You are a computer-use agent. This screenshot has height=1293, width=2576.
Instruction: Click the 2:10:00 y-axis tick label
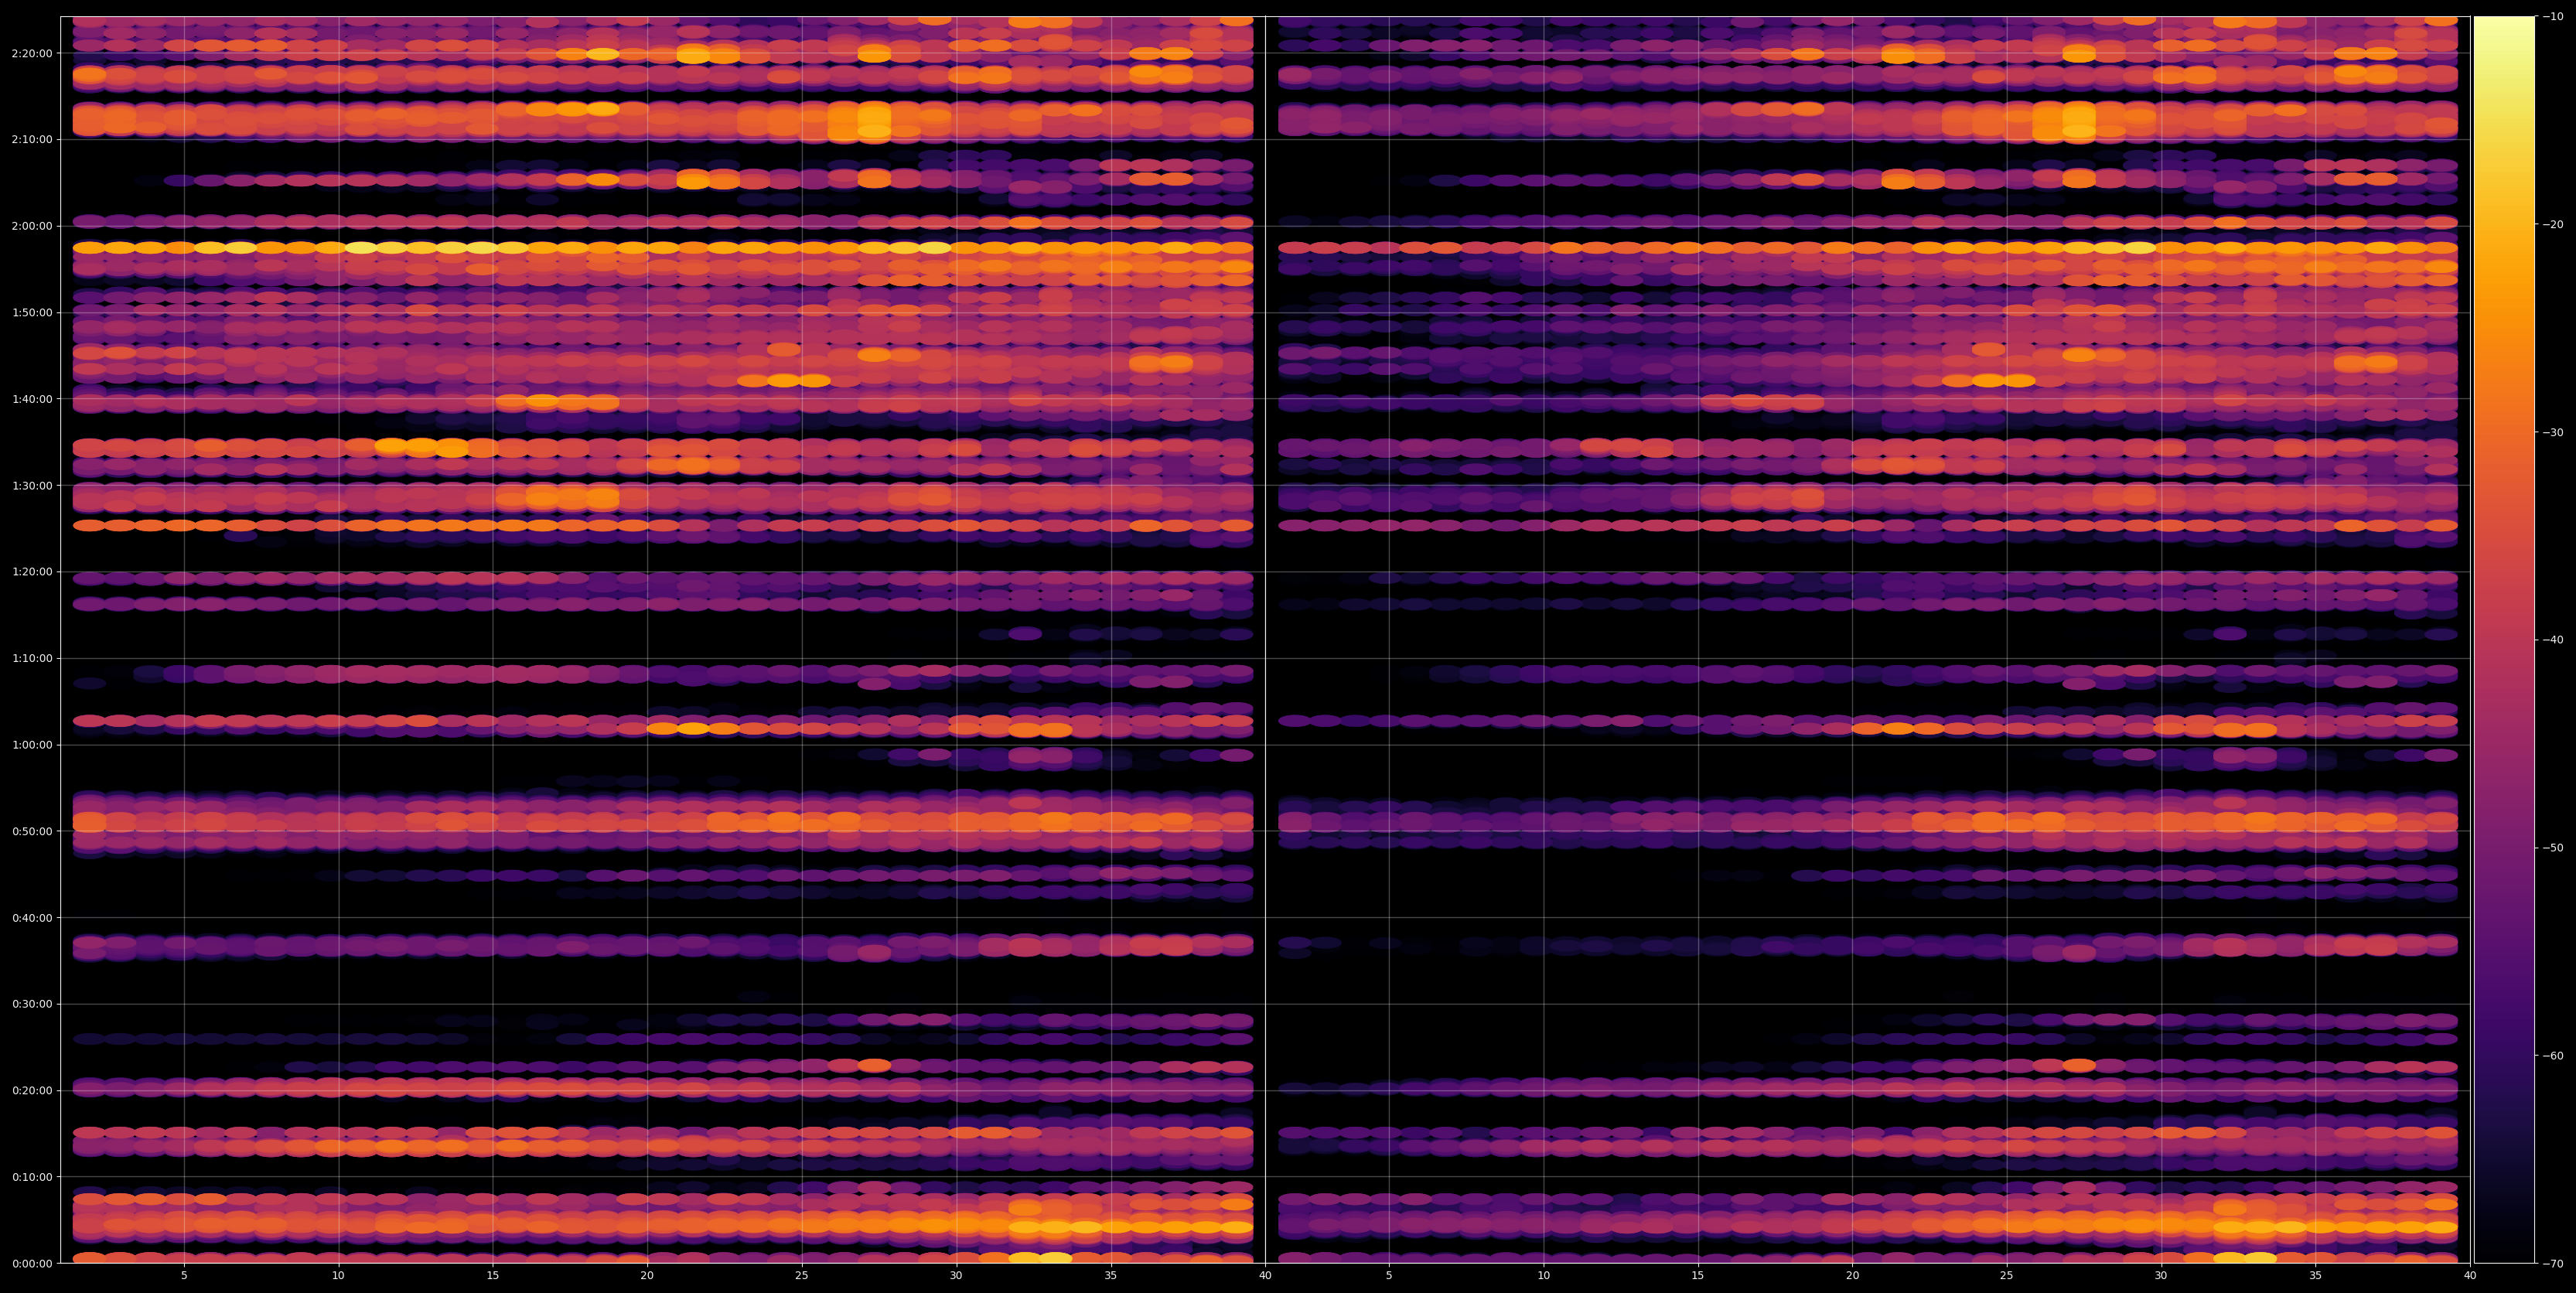32,139
